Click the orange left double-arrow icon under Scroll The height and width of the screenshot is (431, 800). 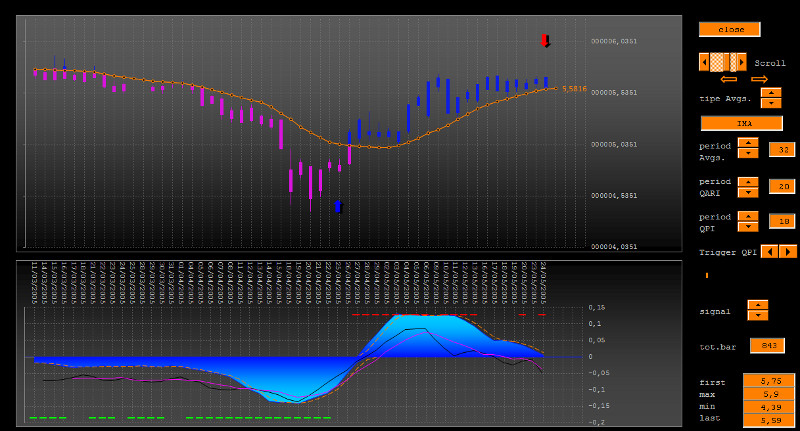click(728, 79)
